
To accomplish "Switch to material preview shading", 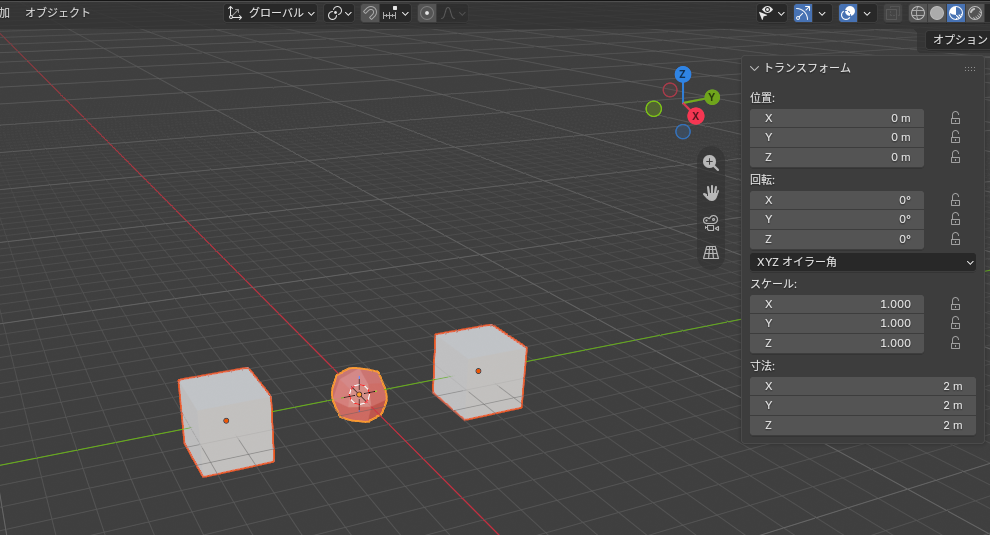I will (956, 13).
